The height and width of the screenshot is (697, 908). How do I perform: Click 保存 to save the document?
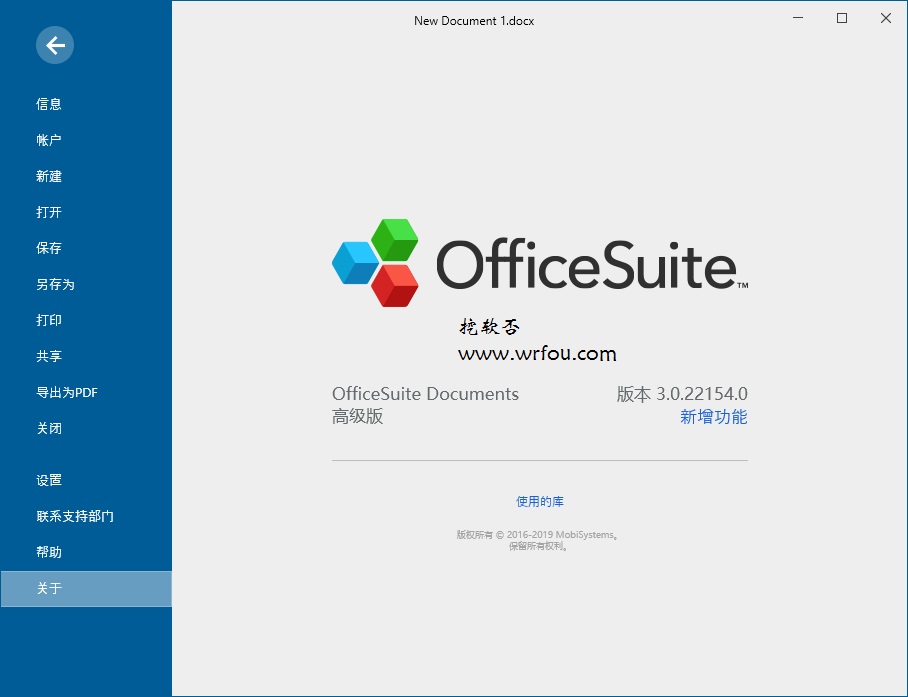(49, 248)
